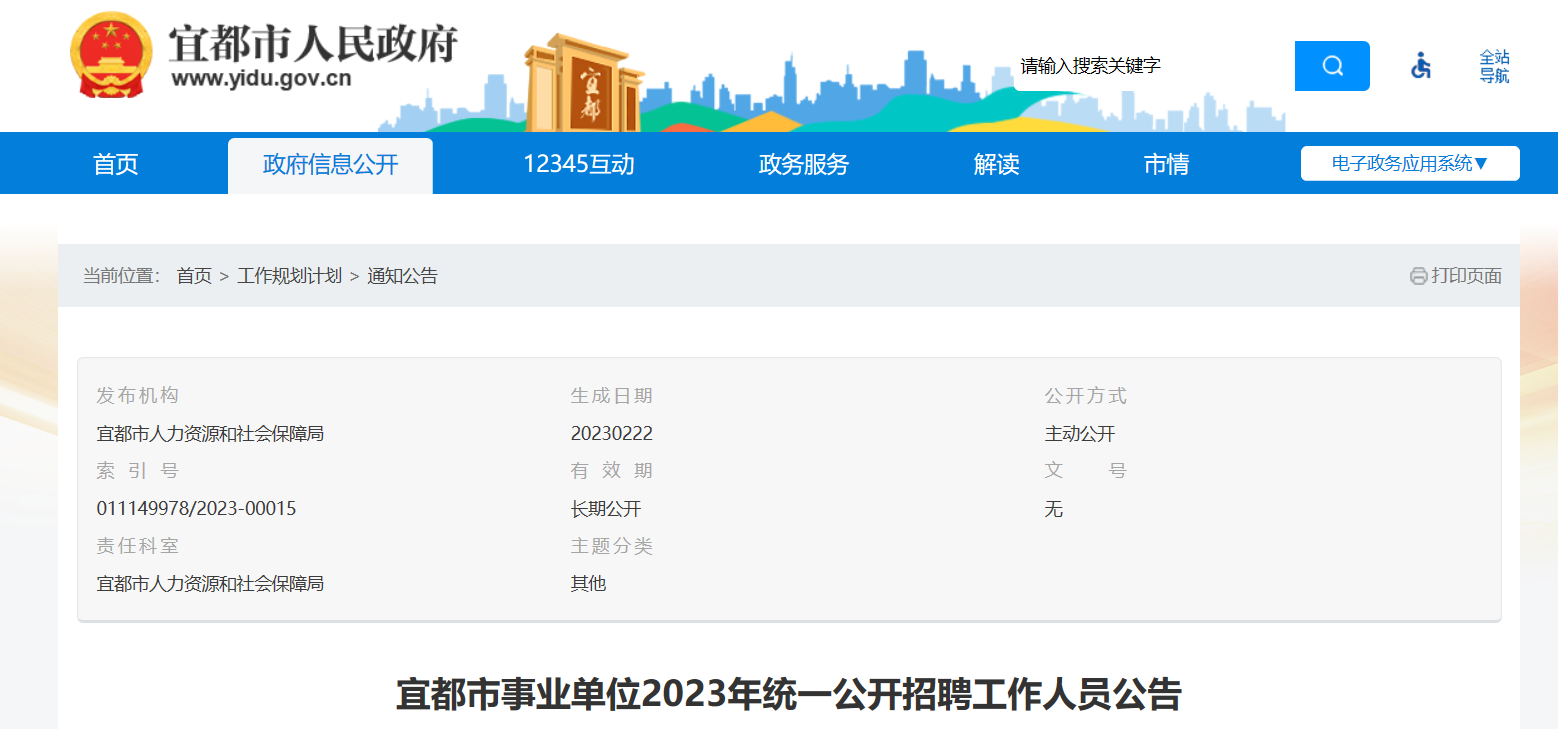This screenshot has width=1558, height=729.
Task: Go to the 首页 navigation tab
Action: point(116,164)
